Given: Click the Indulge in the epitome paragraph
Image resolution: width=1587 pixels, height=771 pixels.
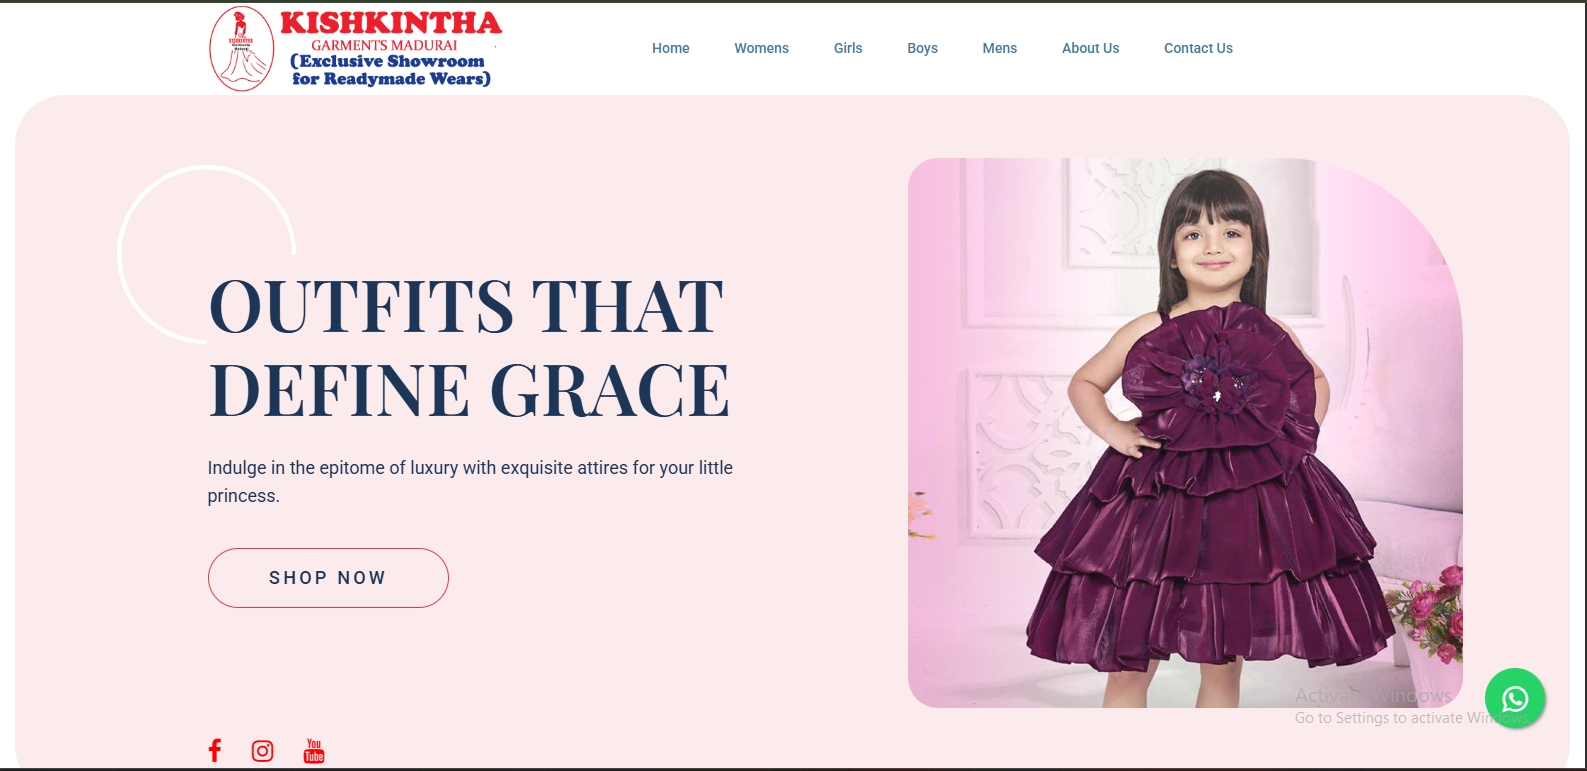Looking at the screenshot, I should coord(470,482).
